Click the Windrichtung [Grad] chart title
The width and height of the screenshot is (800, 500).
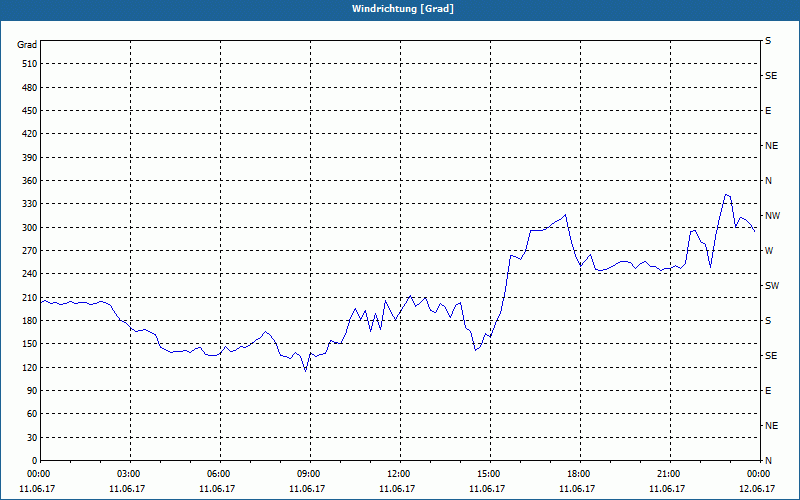(x=403, y=9)
